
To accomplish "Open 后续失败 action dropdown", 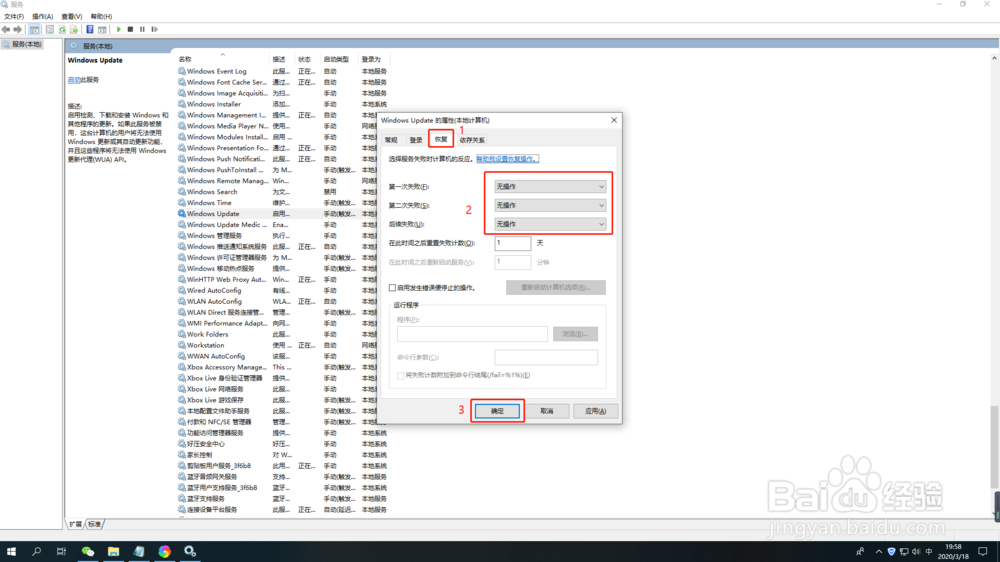I will 550,224.
